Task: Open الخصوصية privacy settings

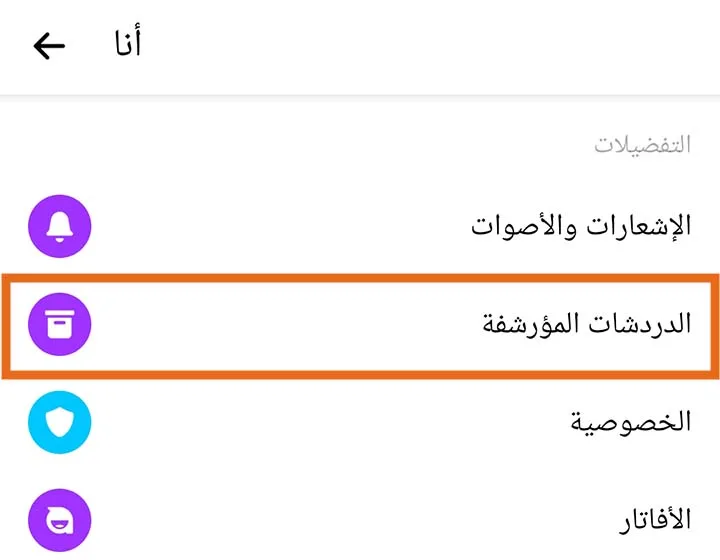Action: (630, 421)
